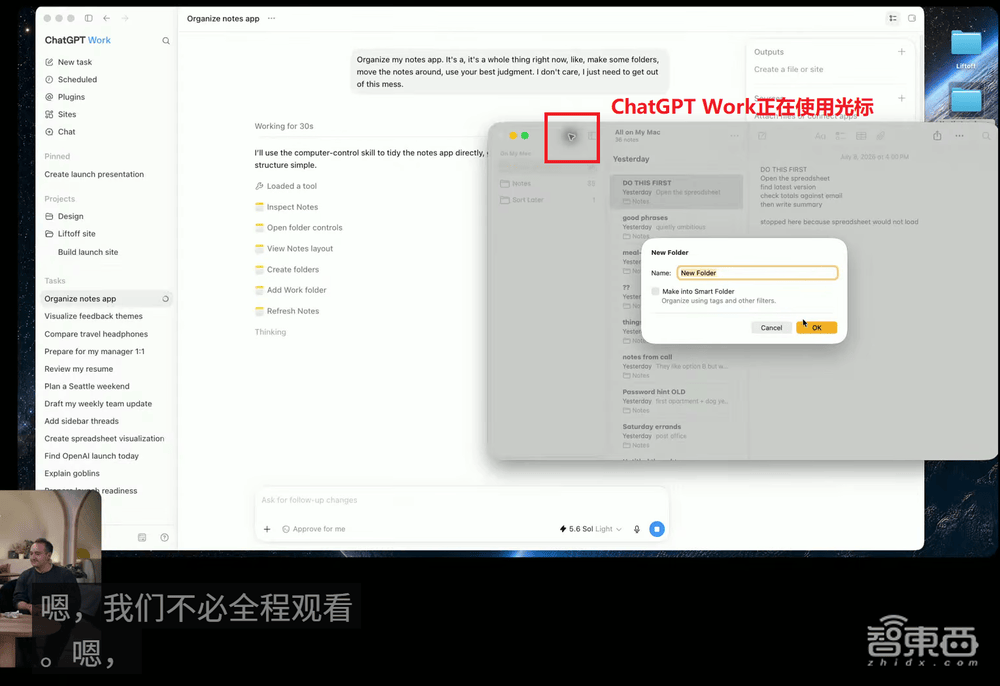Open the Plan a Seattle weekend task
The image size is (1000, 686).
[87, 386]
